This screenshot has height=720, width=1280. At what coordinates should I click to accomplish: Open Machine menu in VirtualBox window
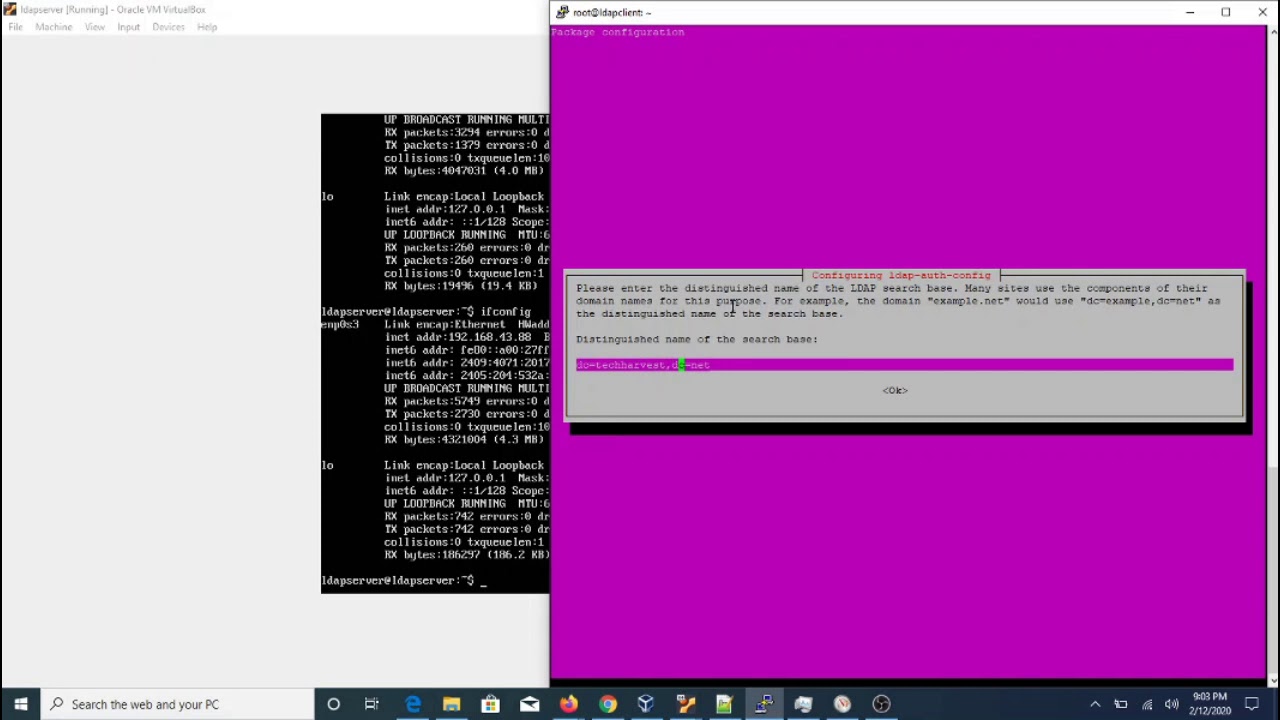(54, 27)
